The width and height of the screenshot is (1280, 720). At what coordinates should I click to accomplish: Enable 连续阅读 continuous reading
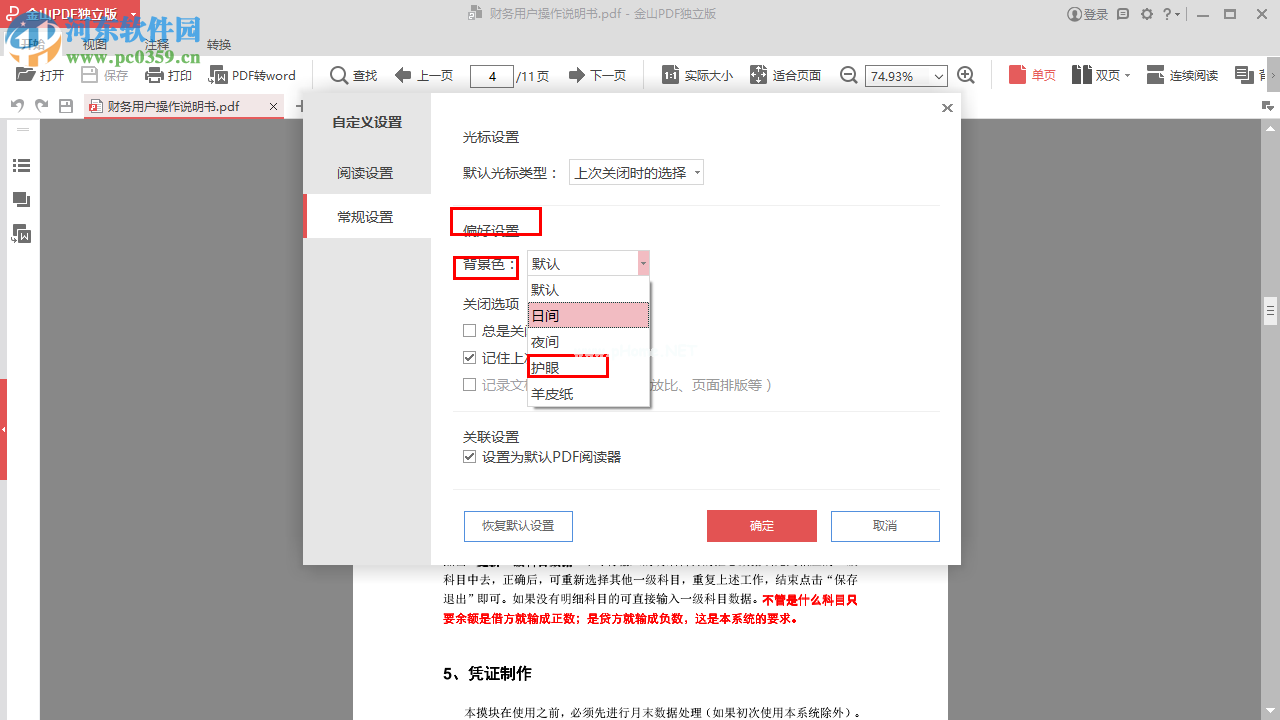pos(1182,75)
